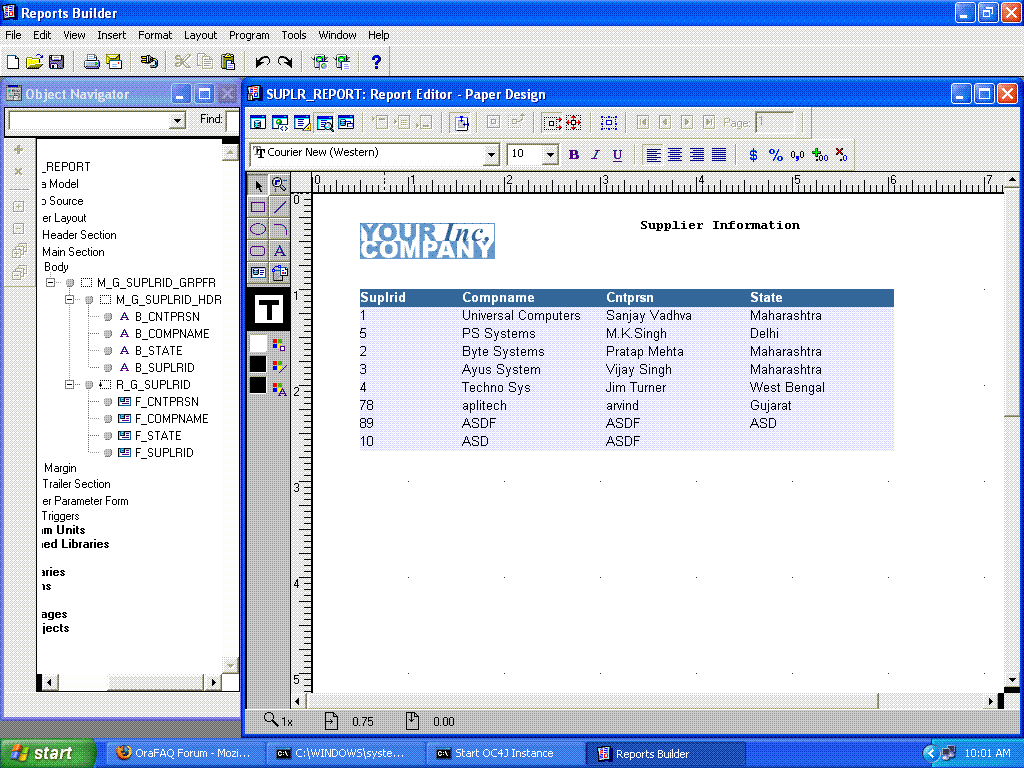The height and width of the screenshot is (768, 1024).
Task: Click the blue question mark Help icon
Action: [376, 62]
